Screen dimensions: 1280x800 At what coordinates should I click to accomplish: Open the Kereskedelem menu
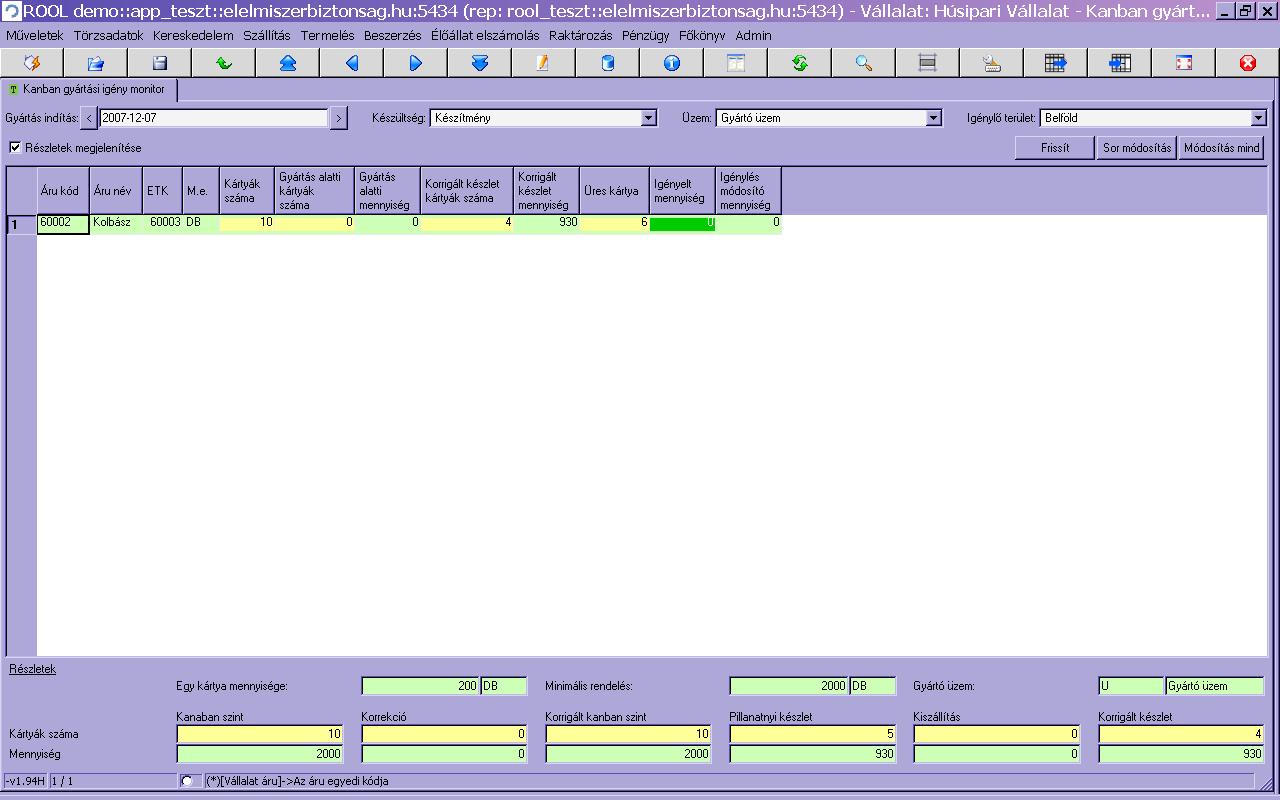[x=193, y=35]
